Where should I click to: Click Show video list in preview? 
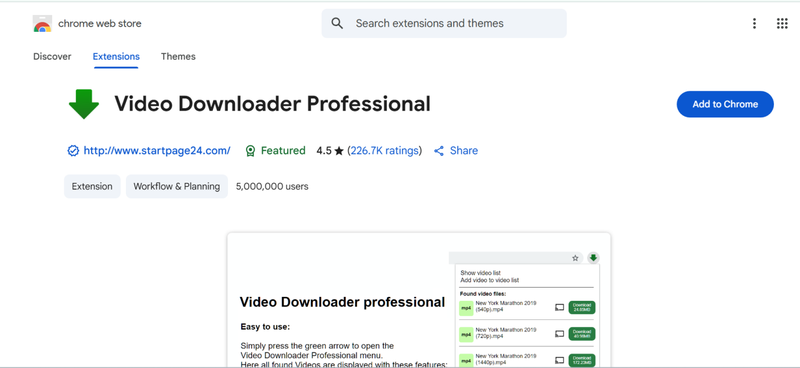pyautogui.click(x=481, y=273)
